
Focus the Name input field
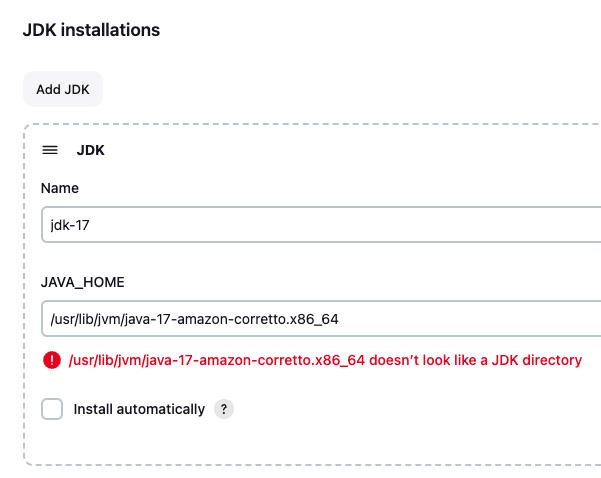point(321,225)
